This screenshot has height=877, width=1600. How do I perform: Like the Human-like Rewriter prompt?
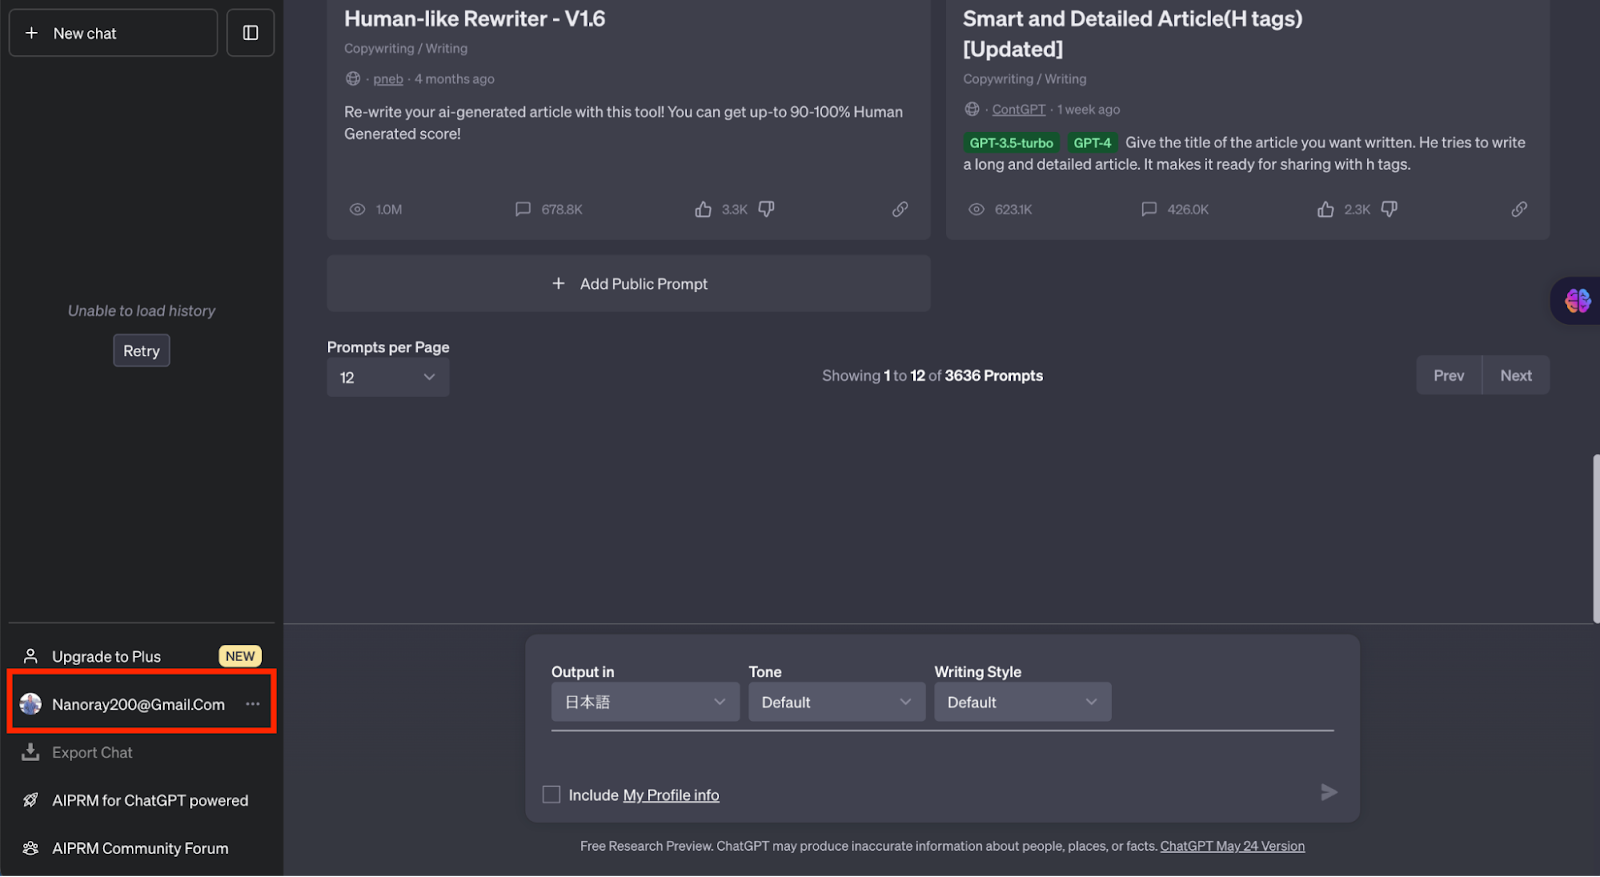tap(703, 210)
